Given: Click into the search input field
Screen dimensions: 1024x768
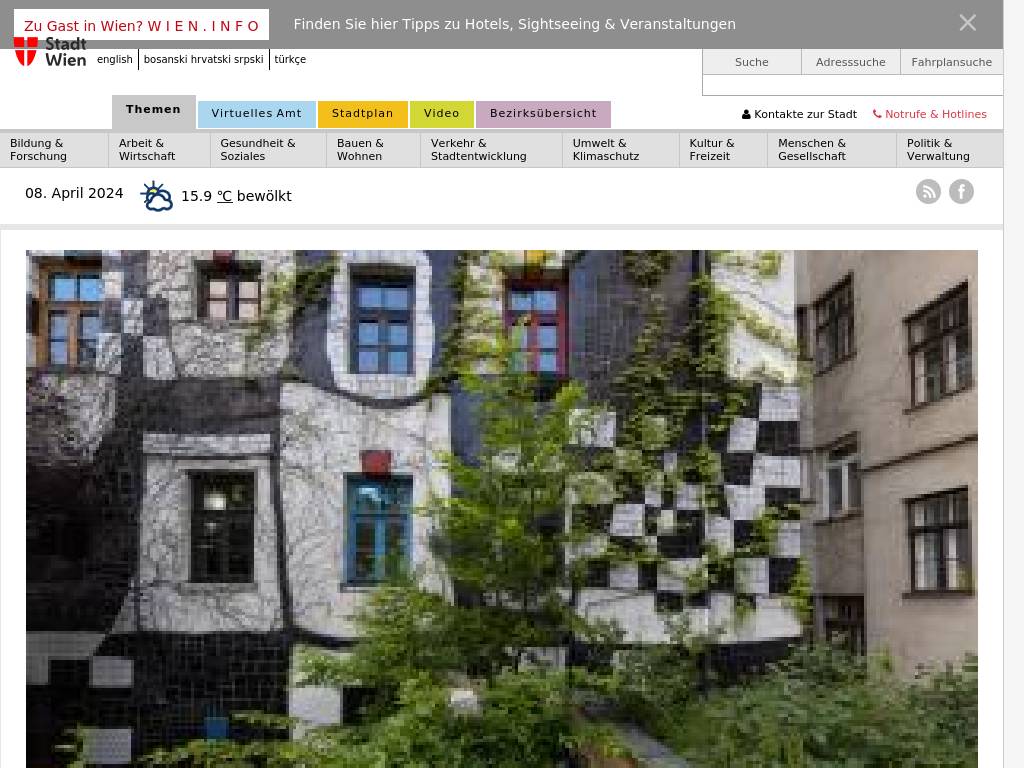Looking at the screenshot, I should pyautogui.click(x=852, y=85).
